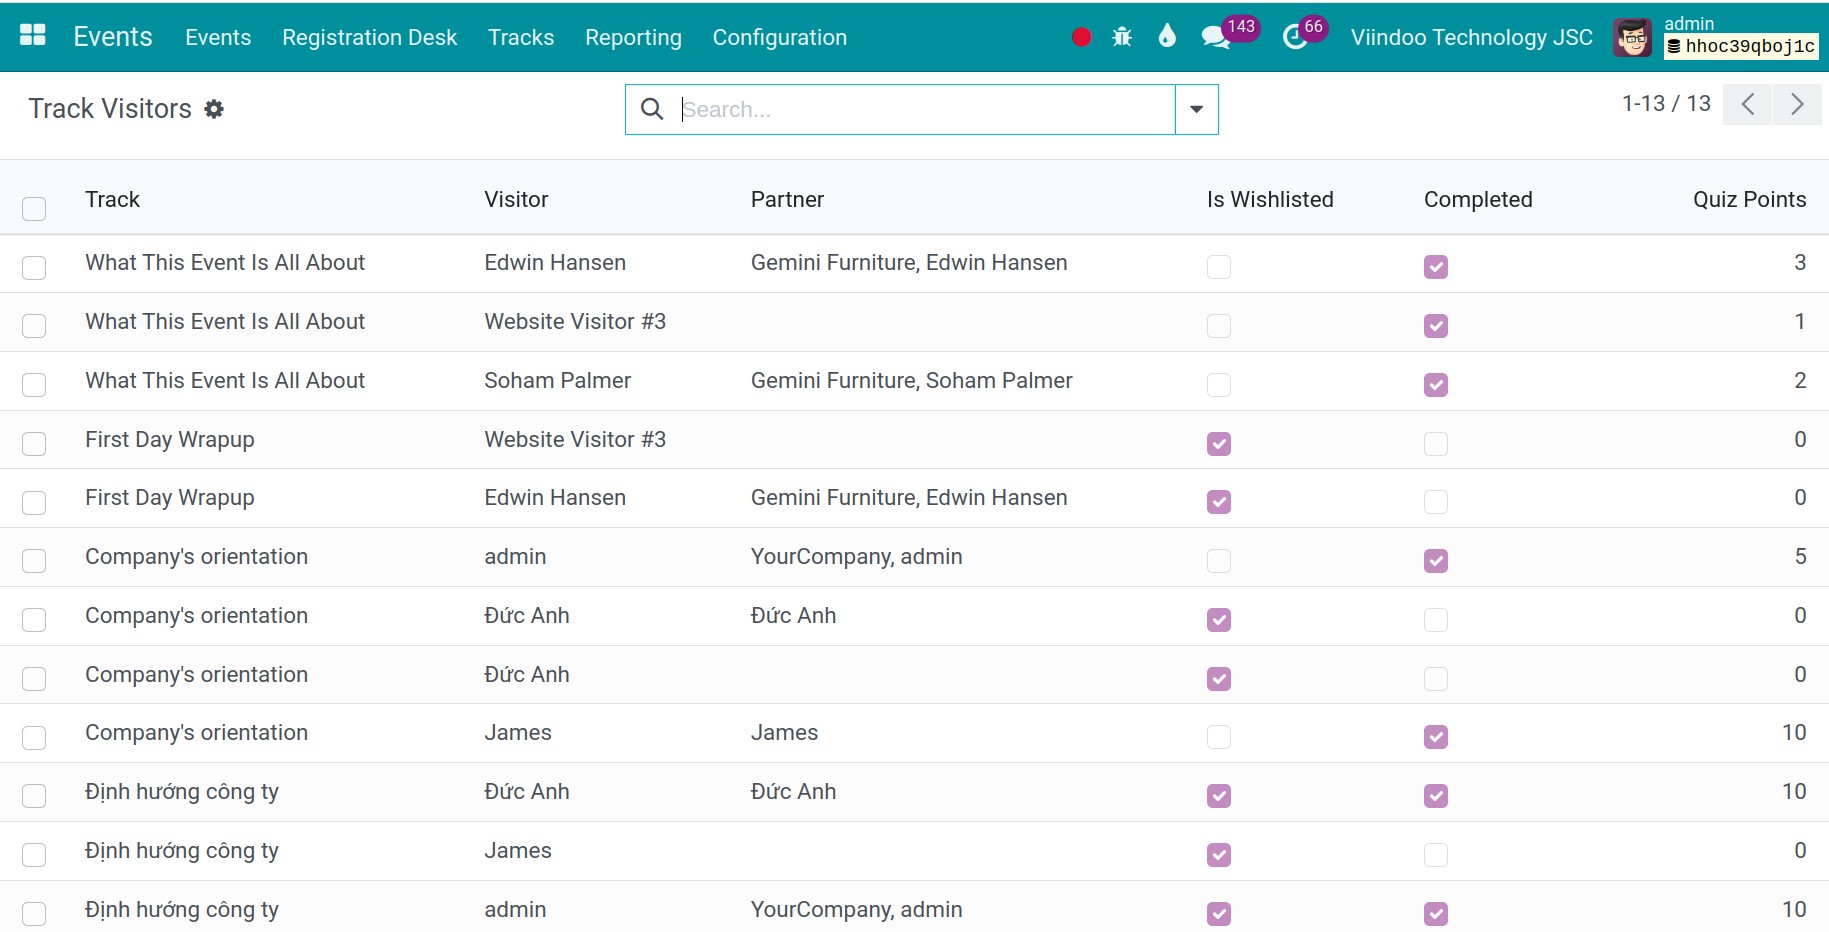Open First Day Wrapup row for Edwin Hansen
The height and width of the screenshot is (932, 1829).
(x=914, y=498)
